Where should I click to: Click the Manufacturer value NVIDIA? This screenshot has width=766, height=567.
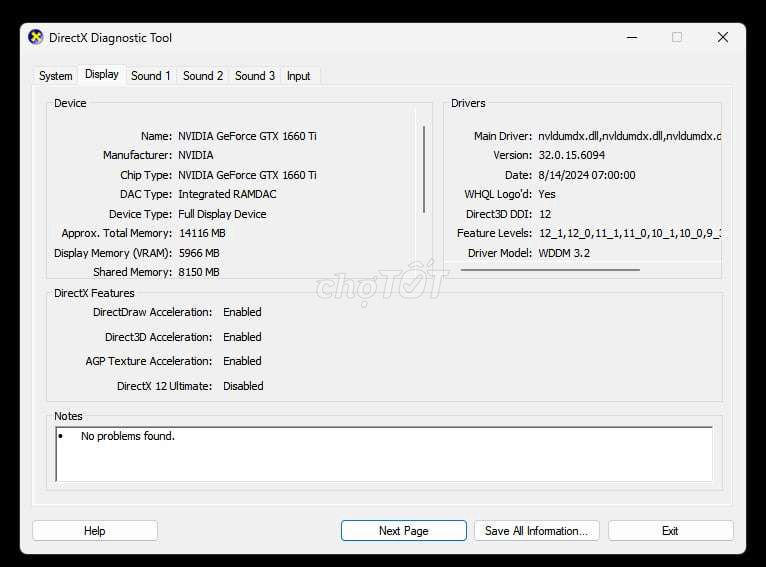[195, 155]
